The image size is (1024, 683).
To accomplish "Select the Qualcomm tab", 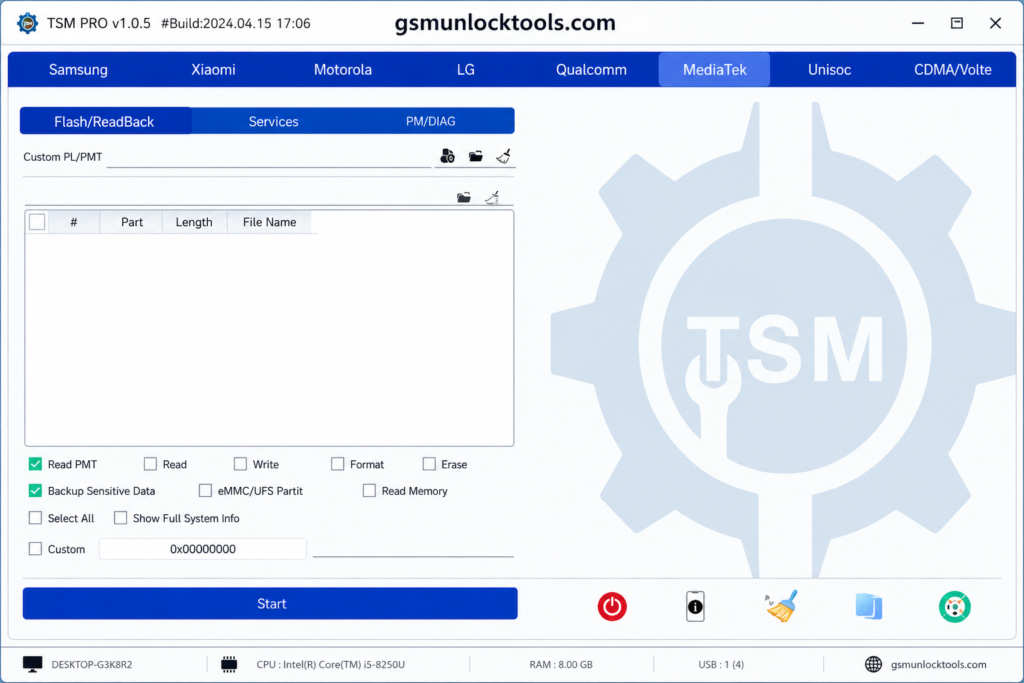I will click(591, 70).
